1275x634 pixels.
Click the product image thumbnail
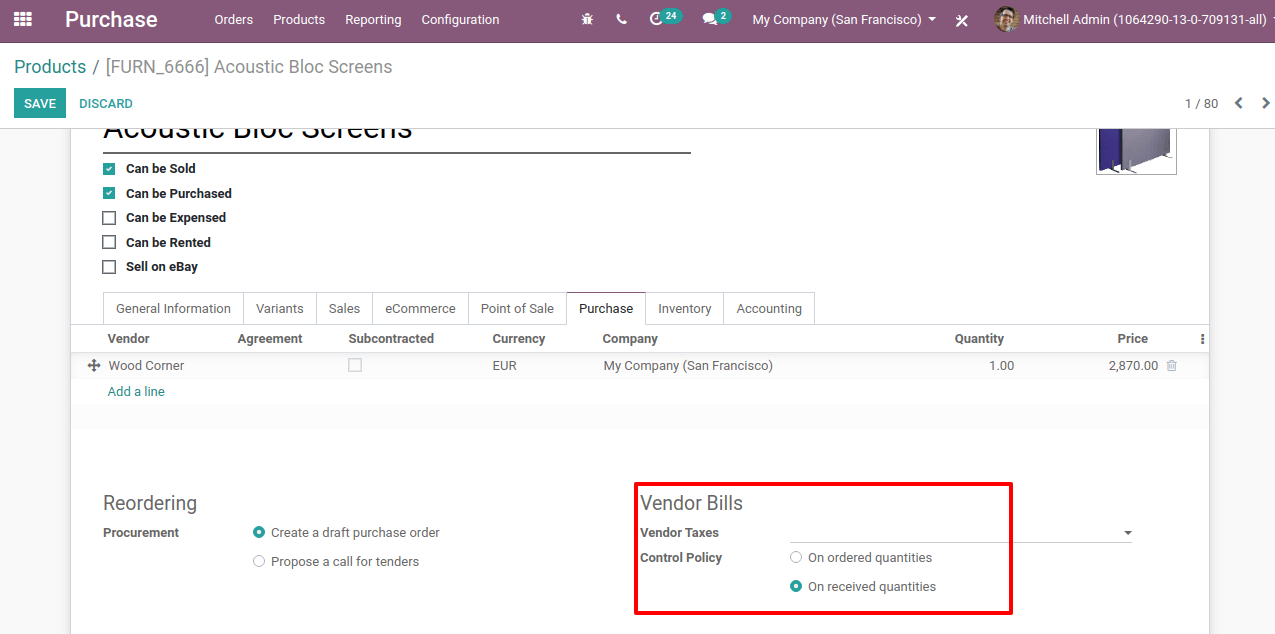click(x=1136, y=151)
